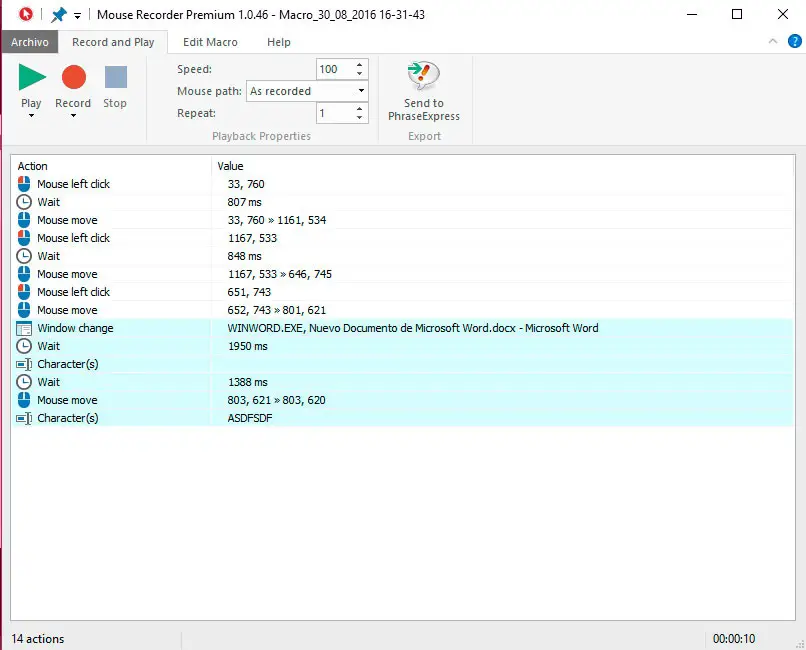Decrease Speed with the down arrow
The width and height of the screenshot is (806, 650).
click(359, 74)
